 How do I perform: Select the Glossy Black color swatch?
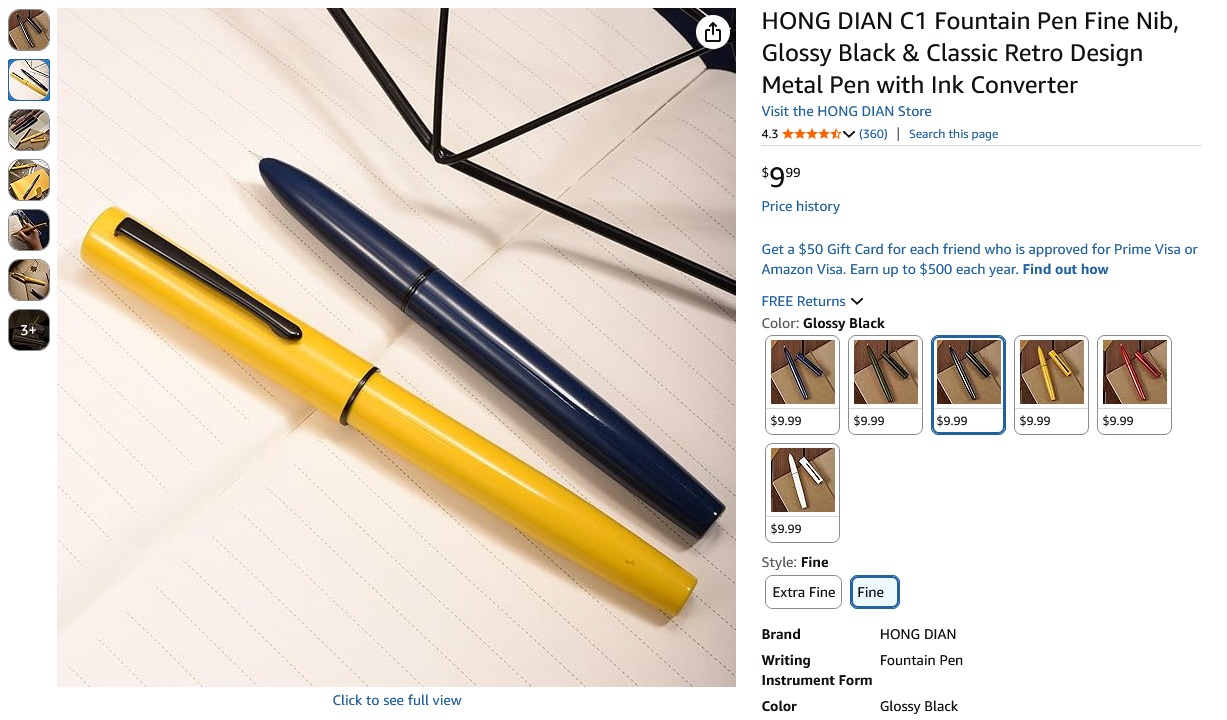click(x=969, y=385)
